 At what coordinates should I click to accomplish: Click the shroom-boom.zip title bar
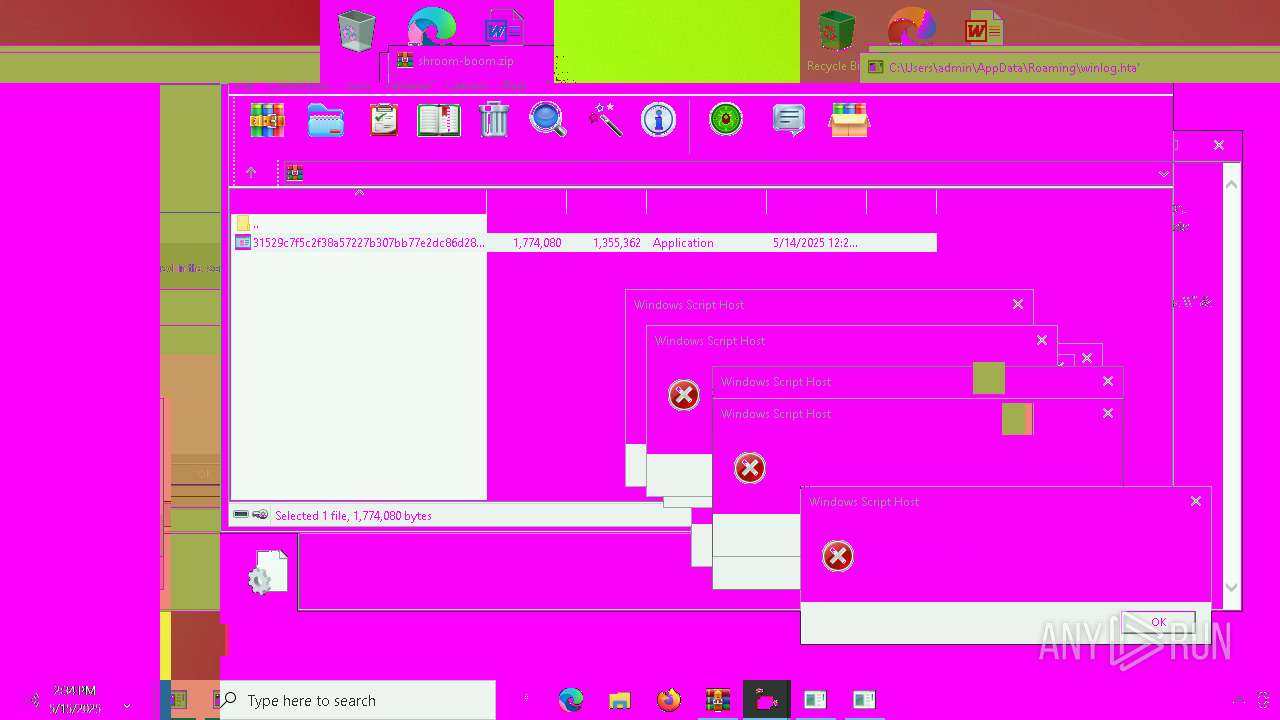[465, 61]
